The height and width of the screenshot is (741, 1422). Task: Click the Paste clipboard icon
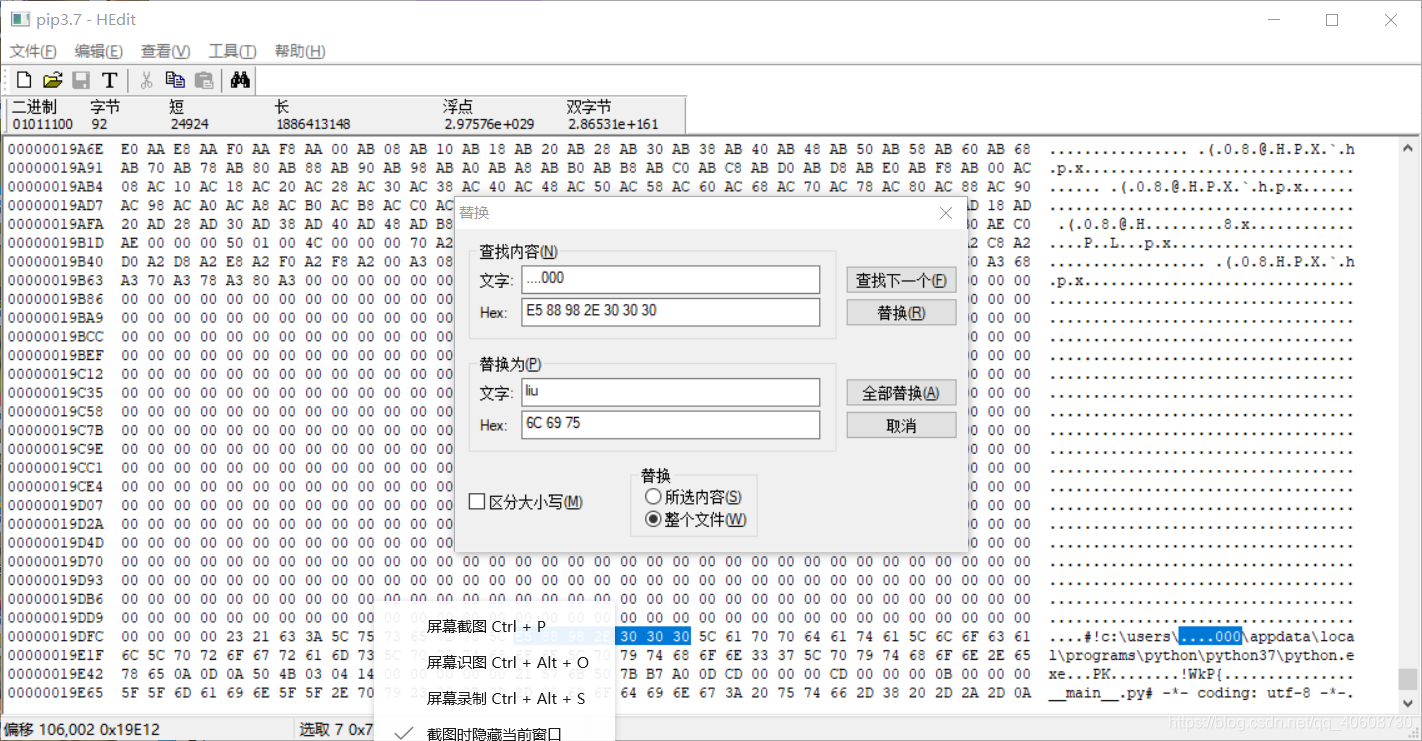coord(204,80)
